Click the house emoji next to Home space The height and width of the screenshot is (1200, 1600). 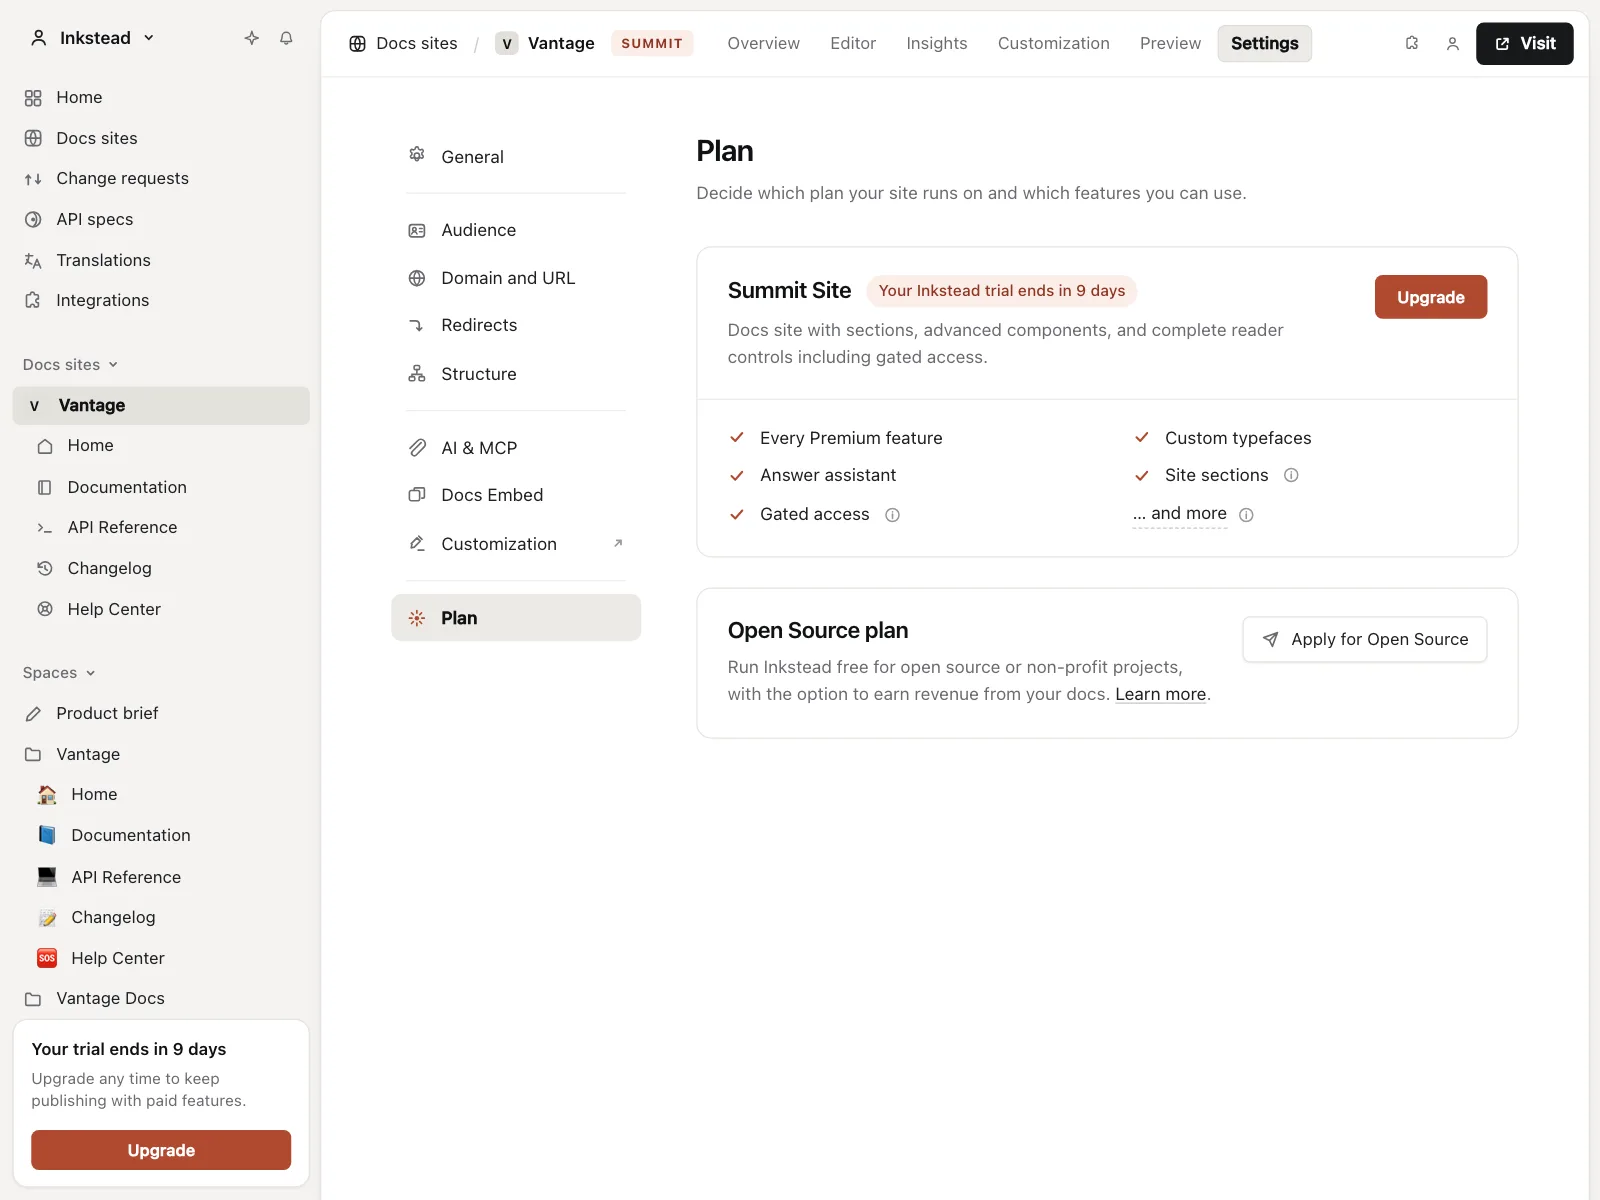pos(47,794)
